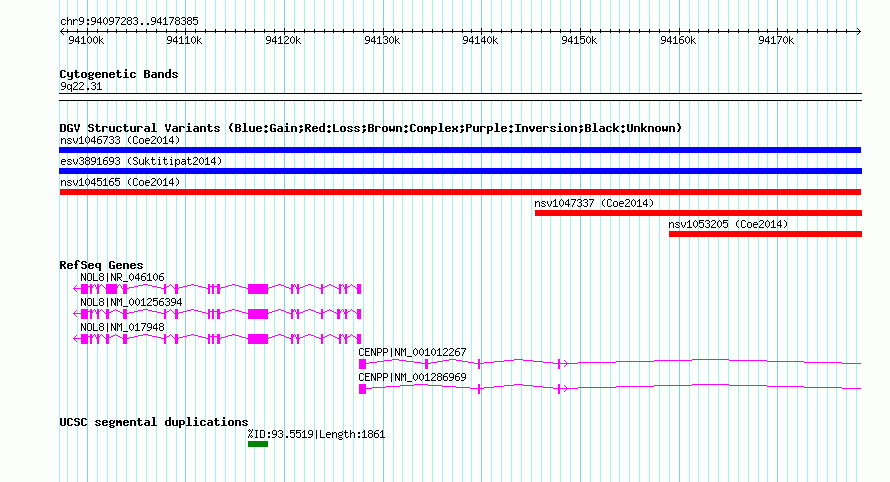Click the nsv1053205 (Coe2014) label
Viewport: 890px width, 482px height.
click(x=728, y=224)
